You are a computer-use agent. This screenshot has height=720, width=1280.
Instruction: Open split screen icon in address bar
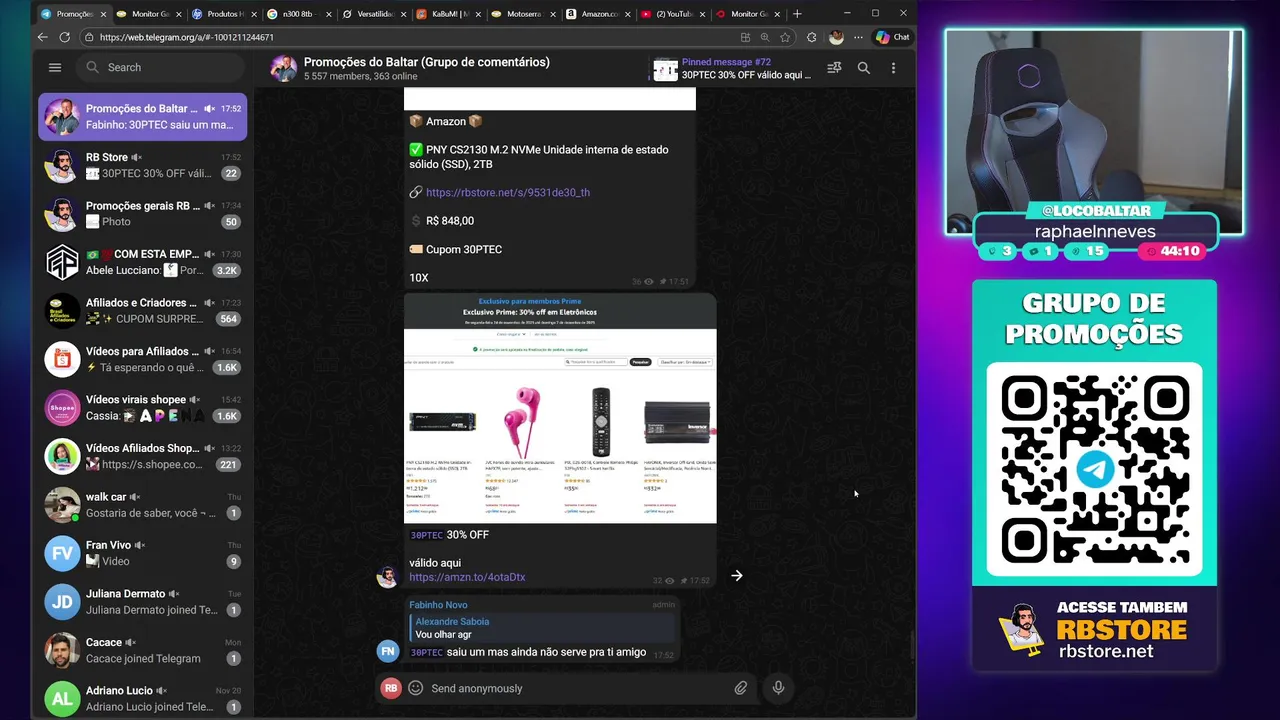click(x=745, y=37)
